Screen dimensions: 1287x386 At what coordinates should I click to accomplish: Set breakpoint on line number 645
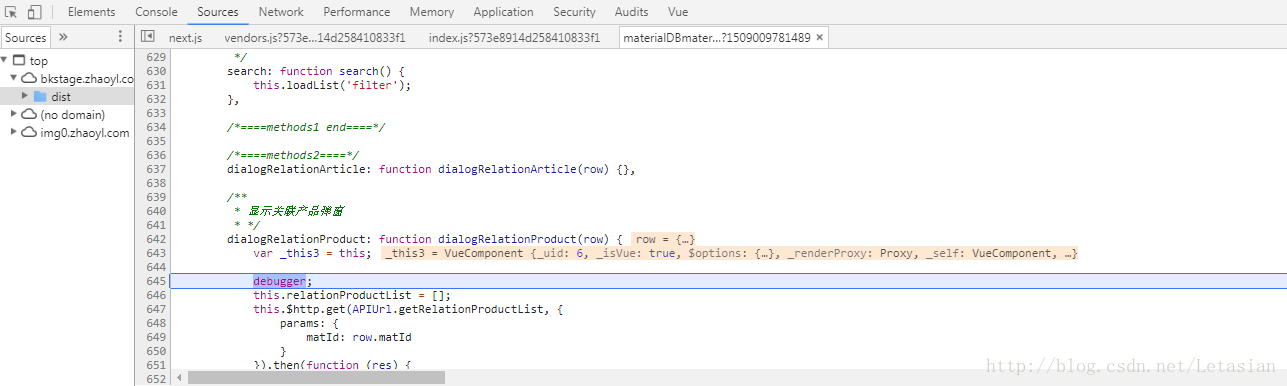pyautogui.click(x=155, y=281)
